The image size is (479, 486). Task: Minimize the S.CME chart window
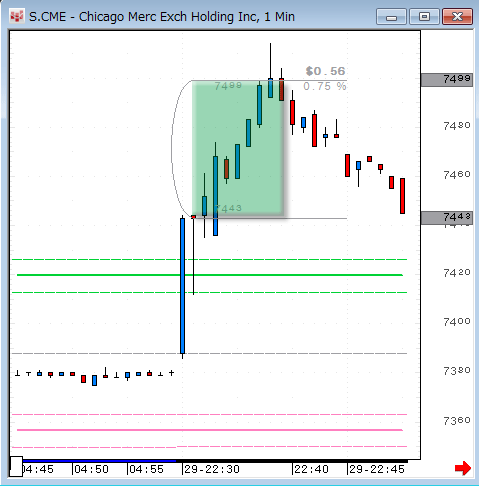[x=391, y=17]
